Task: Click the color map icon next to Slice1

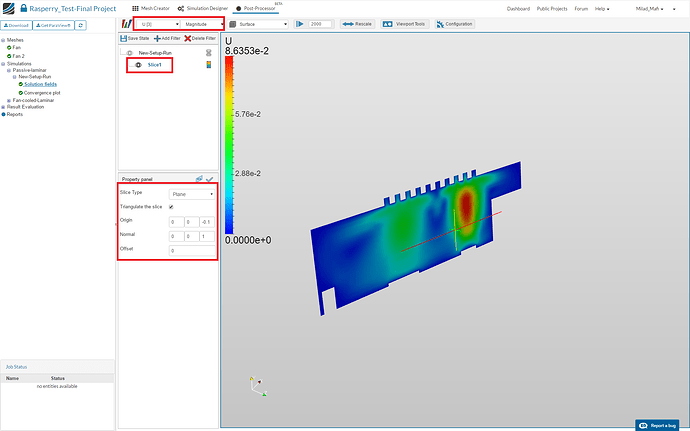Action: [208, 65]
